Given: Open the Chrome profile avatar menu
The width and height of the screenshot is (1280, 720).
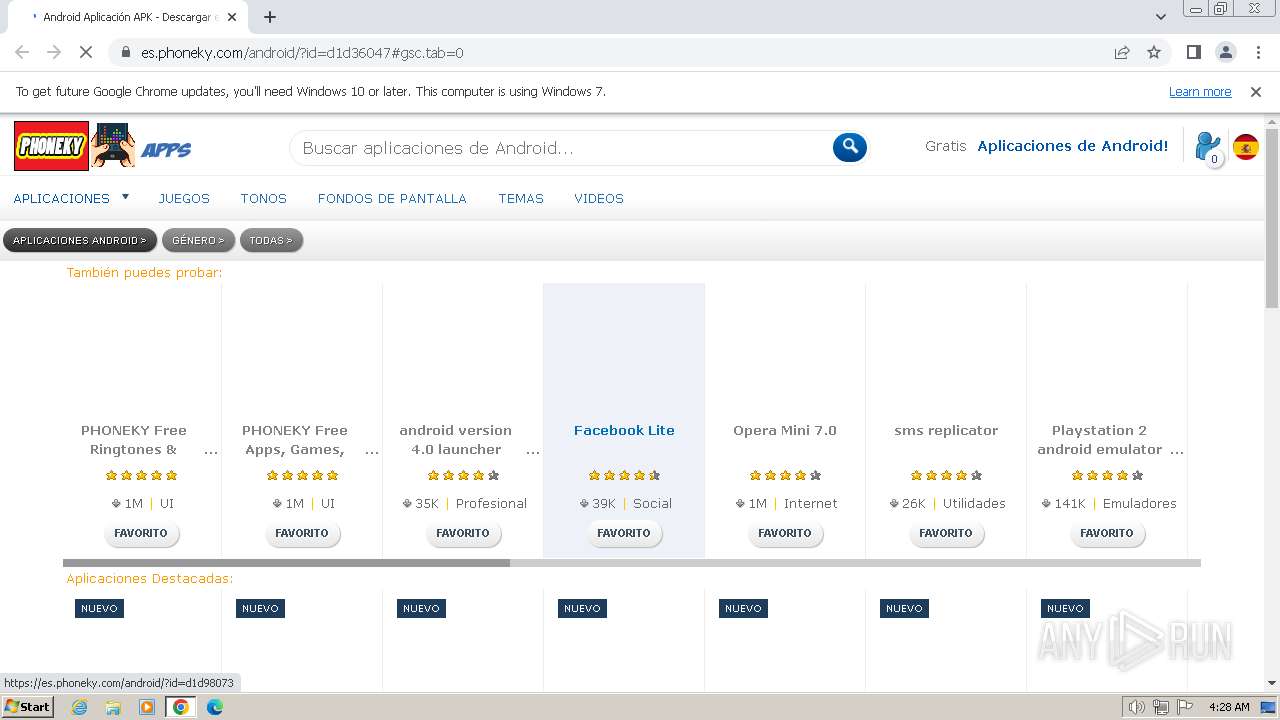Looking at the screenshot, I should [1225, 52].
